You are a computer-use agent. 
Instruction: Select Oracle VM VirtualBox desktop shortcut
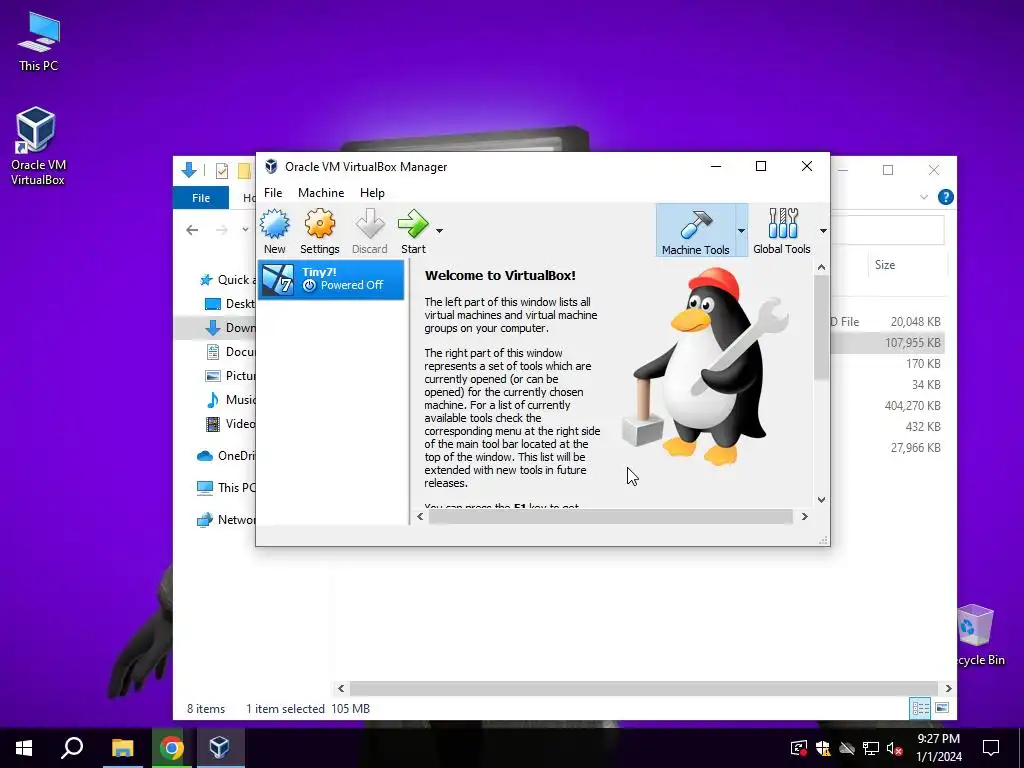click(38, 146)
